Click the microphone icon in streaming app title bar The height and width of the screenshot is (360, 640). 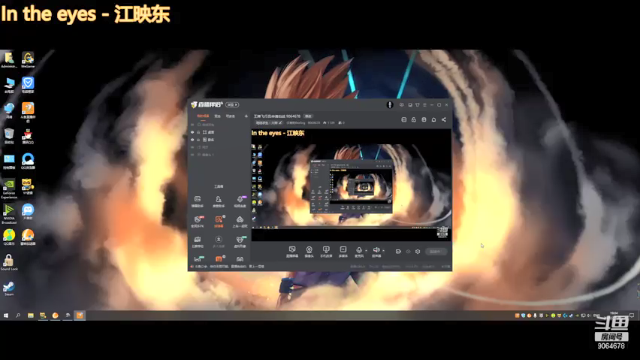(389, 105)
